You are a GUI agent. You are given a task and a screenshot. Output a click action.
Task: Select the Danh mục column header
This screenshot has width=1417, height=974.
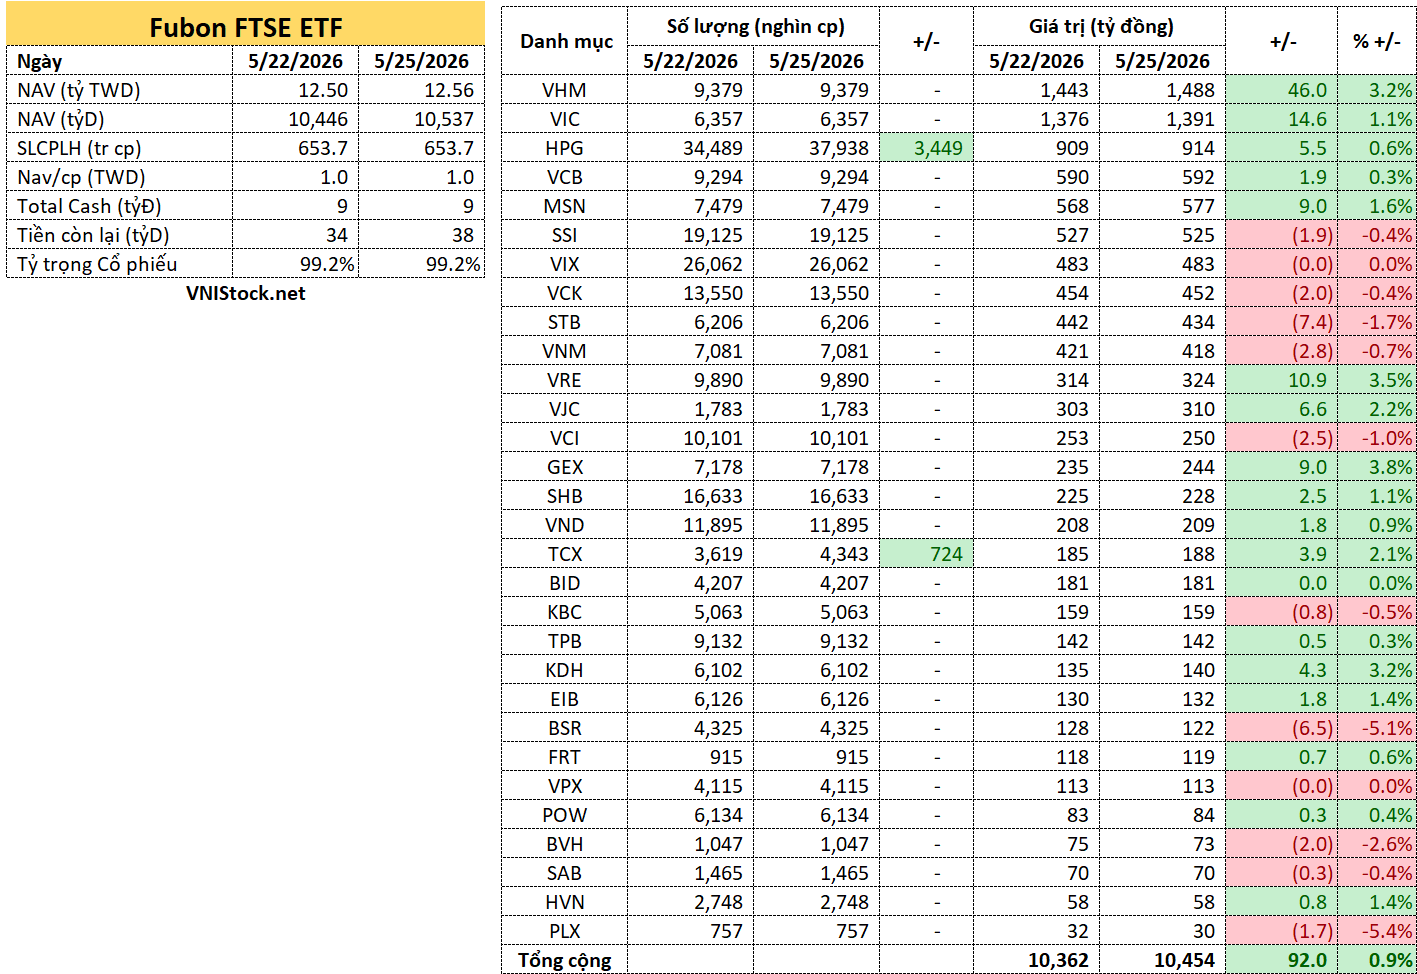click(565, 41)
